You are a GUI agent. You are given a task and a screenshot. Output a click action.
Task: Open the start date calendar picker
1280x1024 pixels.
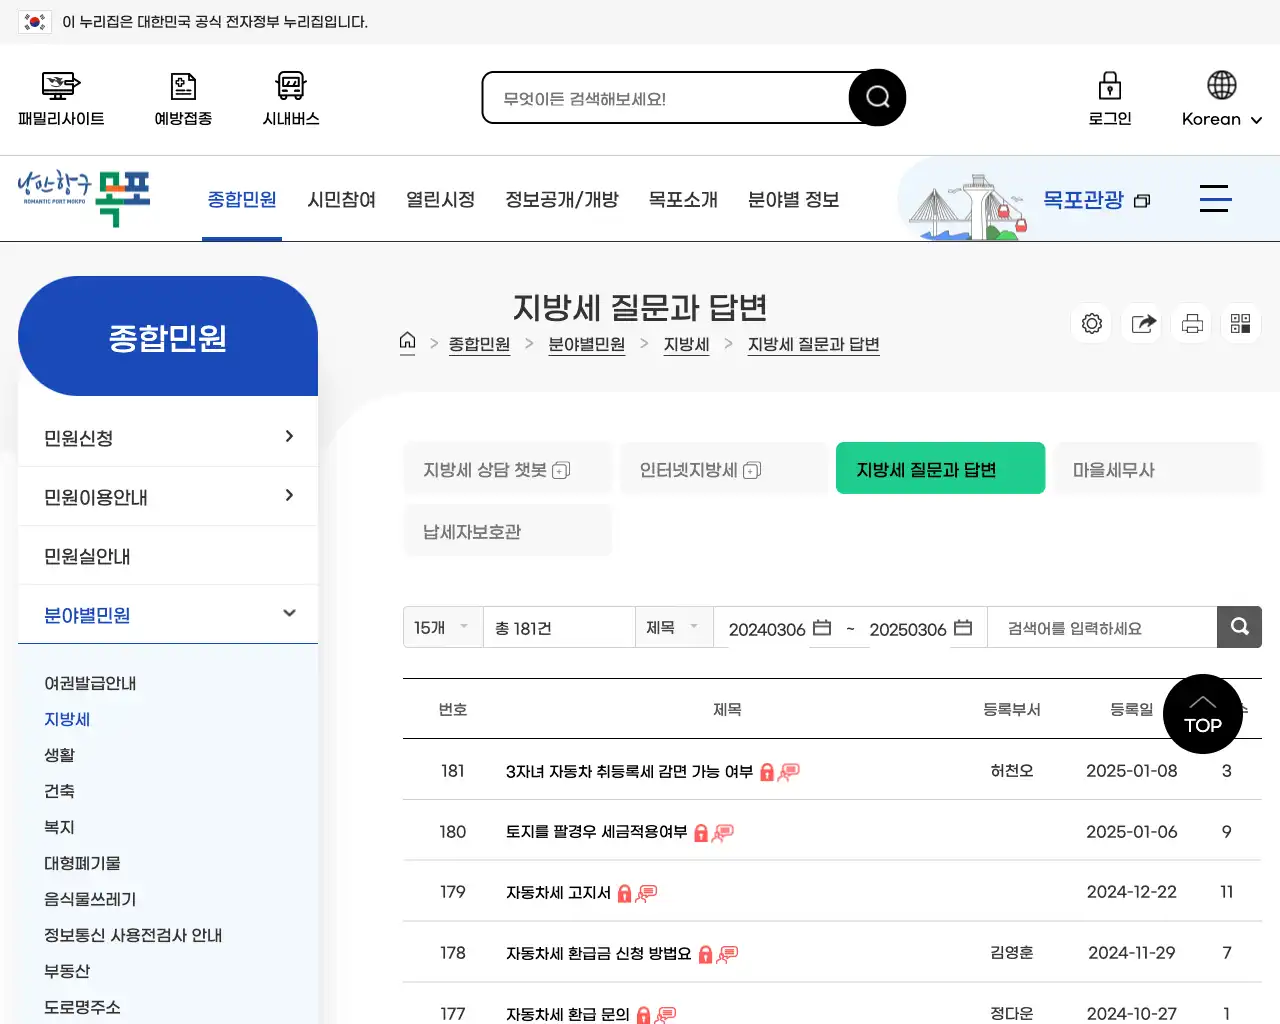click(822, 628)
